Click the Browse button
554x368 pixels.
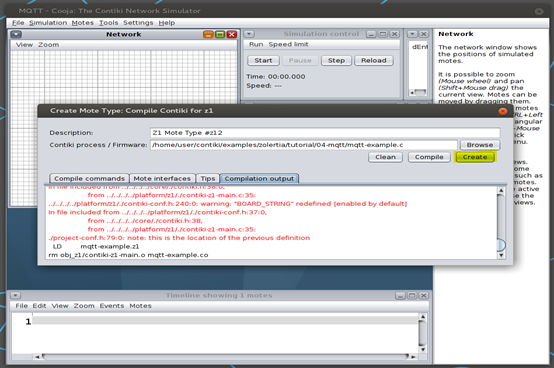(479, 145)
